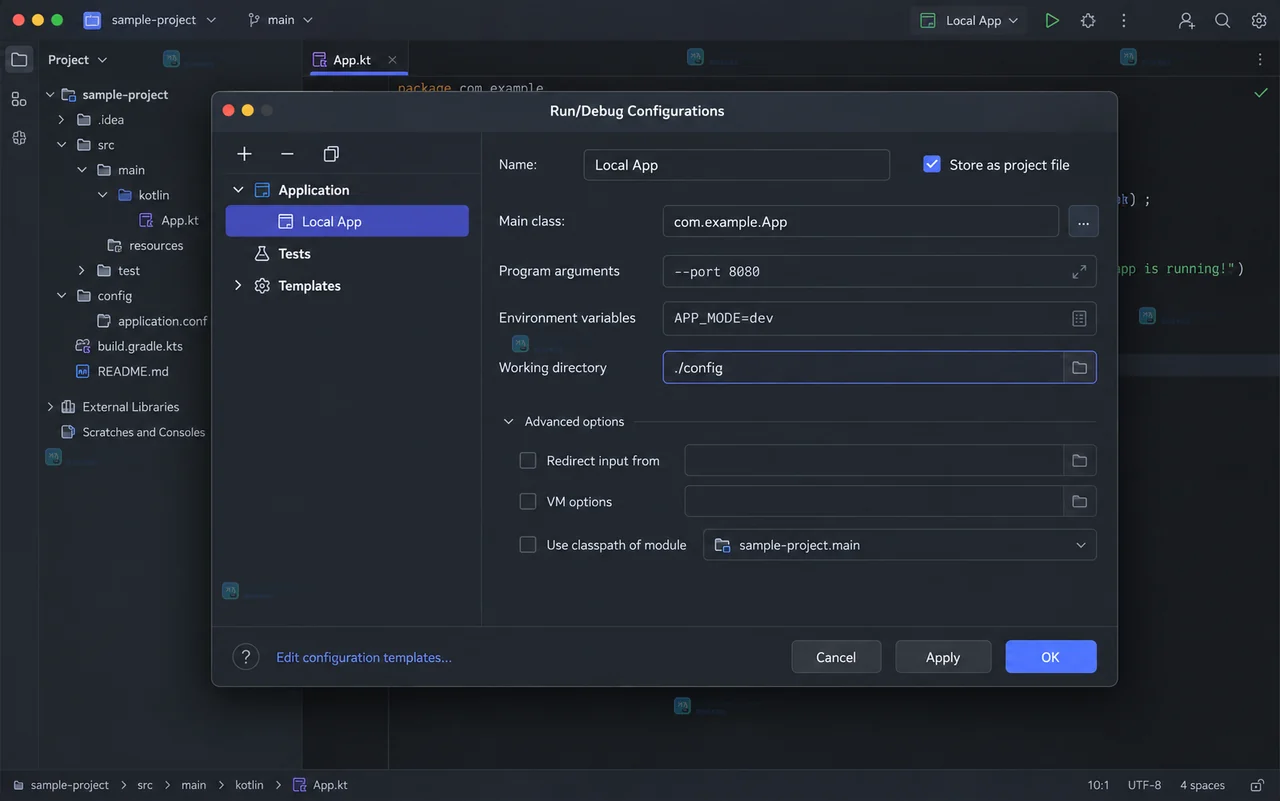Expand the test folder in project tree
The image size is (1280, 801).
82,271
